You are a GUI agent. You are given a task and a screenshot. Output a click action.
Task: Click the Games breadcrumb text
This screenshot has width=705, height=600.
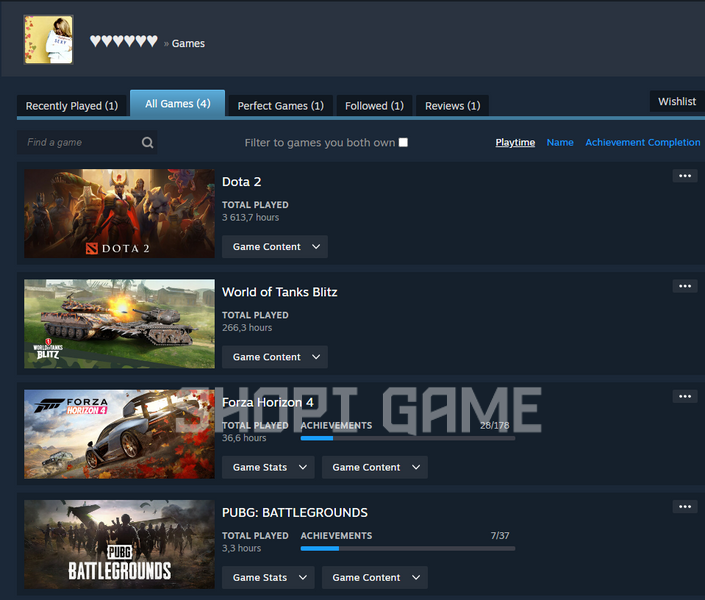[188, 44]
